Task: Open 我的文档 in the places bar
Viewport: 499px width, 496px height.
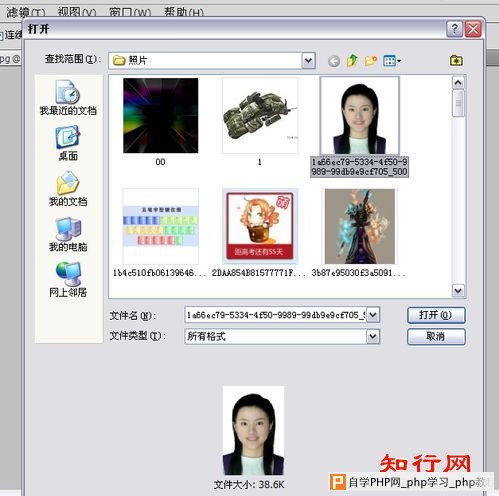Action: tap(68, 188)
